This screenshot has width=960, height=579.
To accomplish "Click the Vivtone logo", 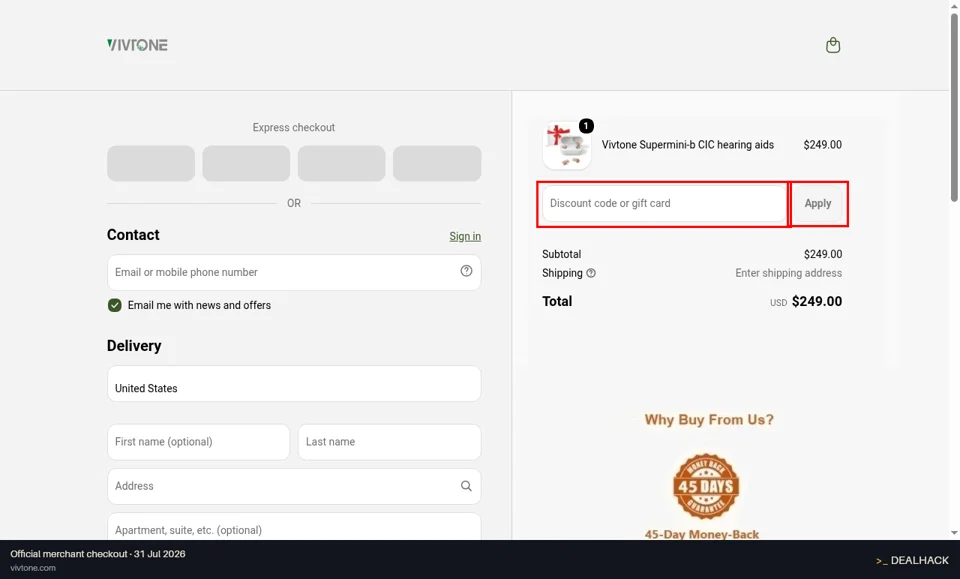I will tap(137, 45).
